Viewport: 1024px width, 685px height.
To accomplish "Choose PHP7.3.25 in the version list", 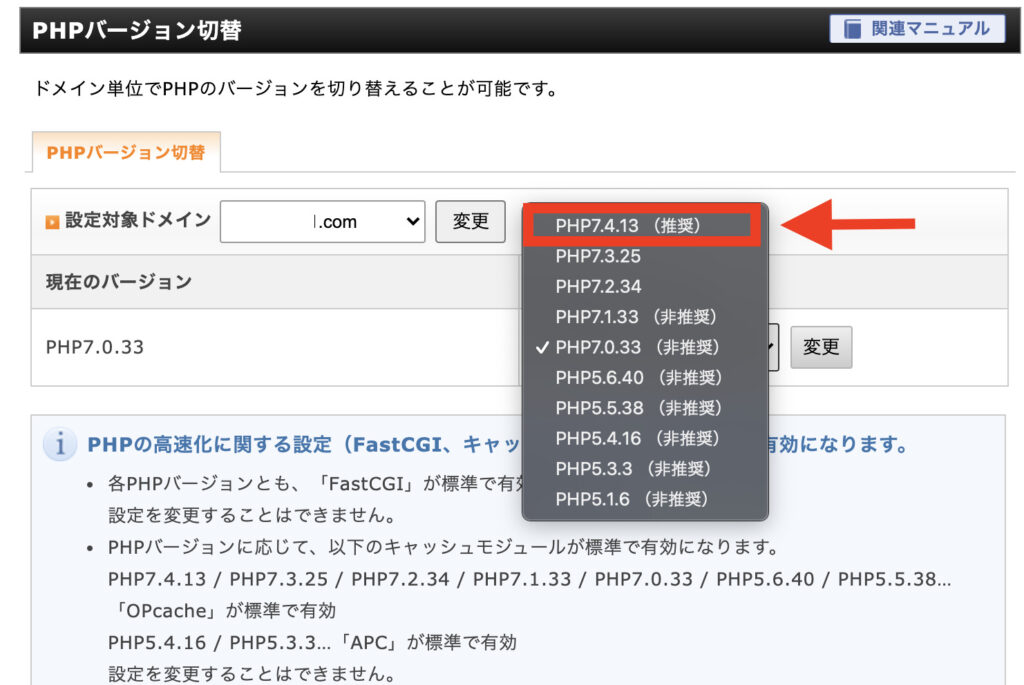I will click(598, 256).
